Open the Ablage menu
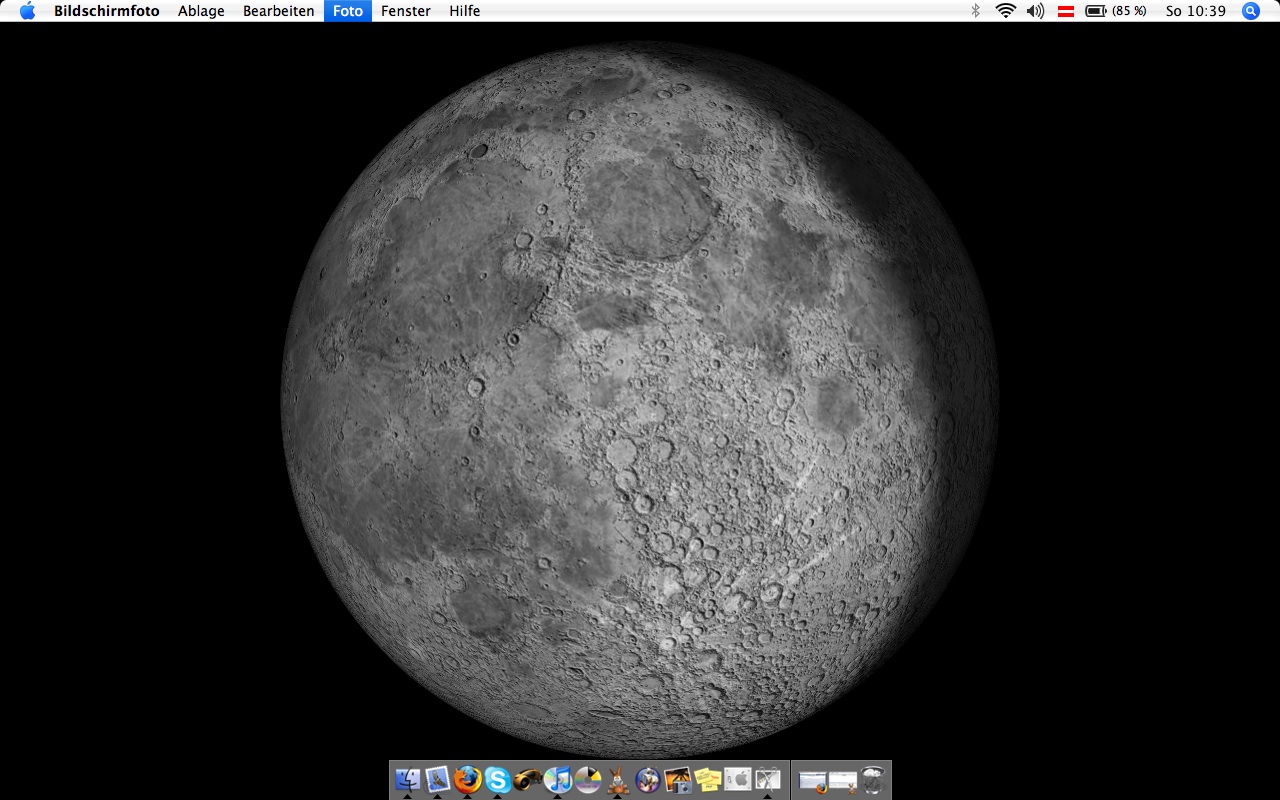This screenshot has width=1280, height=800. (x=201, y=11)
